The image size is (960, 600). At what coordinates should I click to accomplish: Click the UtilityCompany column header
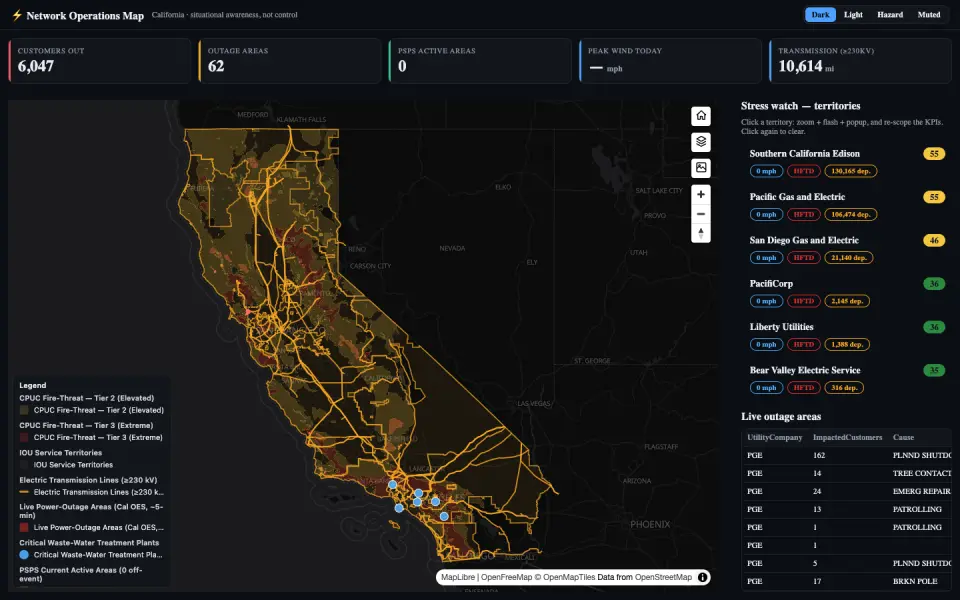click(x=774, y=437)
